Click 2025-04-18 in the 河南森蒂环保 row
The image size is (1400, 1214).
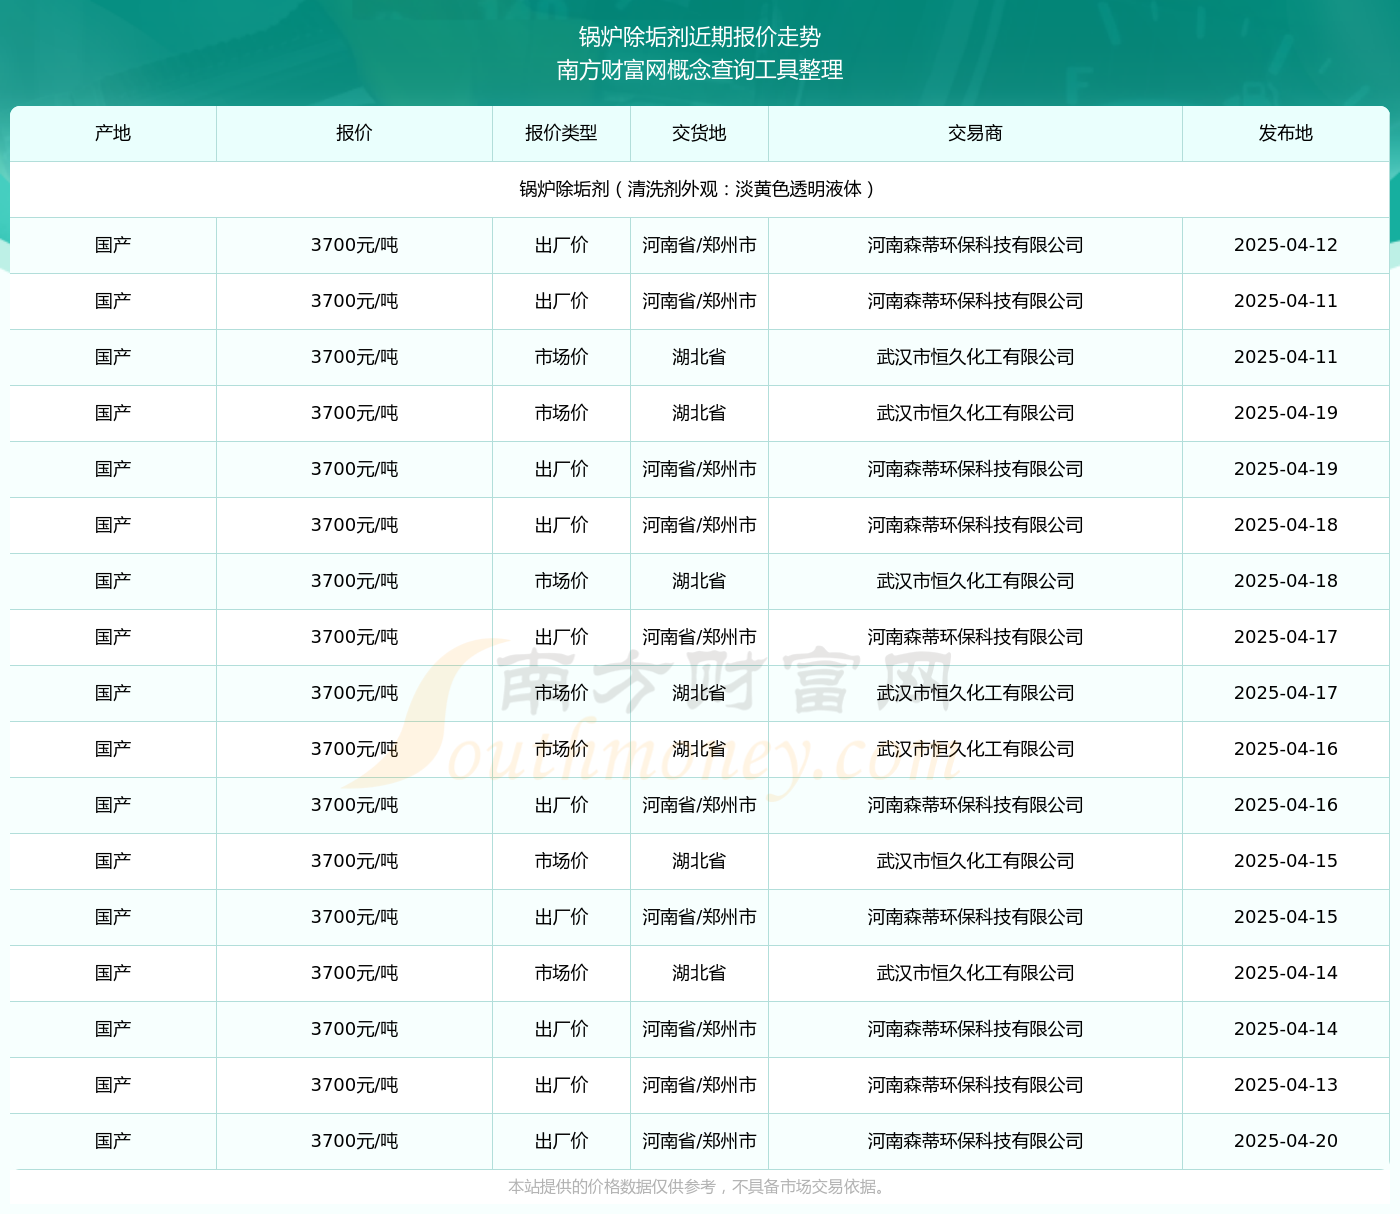(1286, 525)
